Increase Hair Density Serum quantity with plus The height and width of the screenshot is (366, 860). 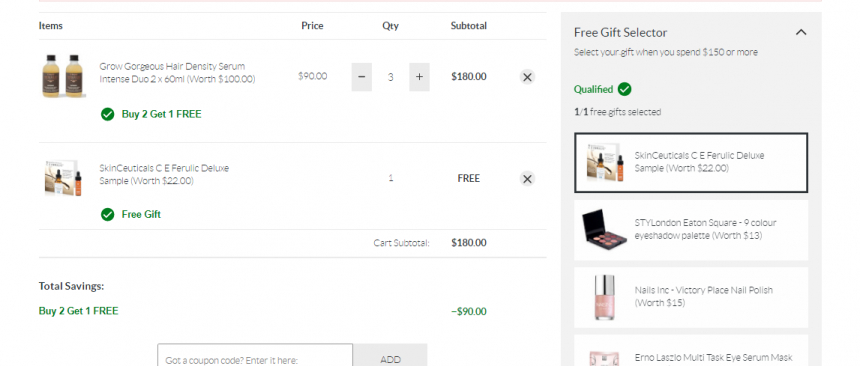[x=419, y=77]
